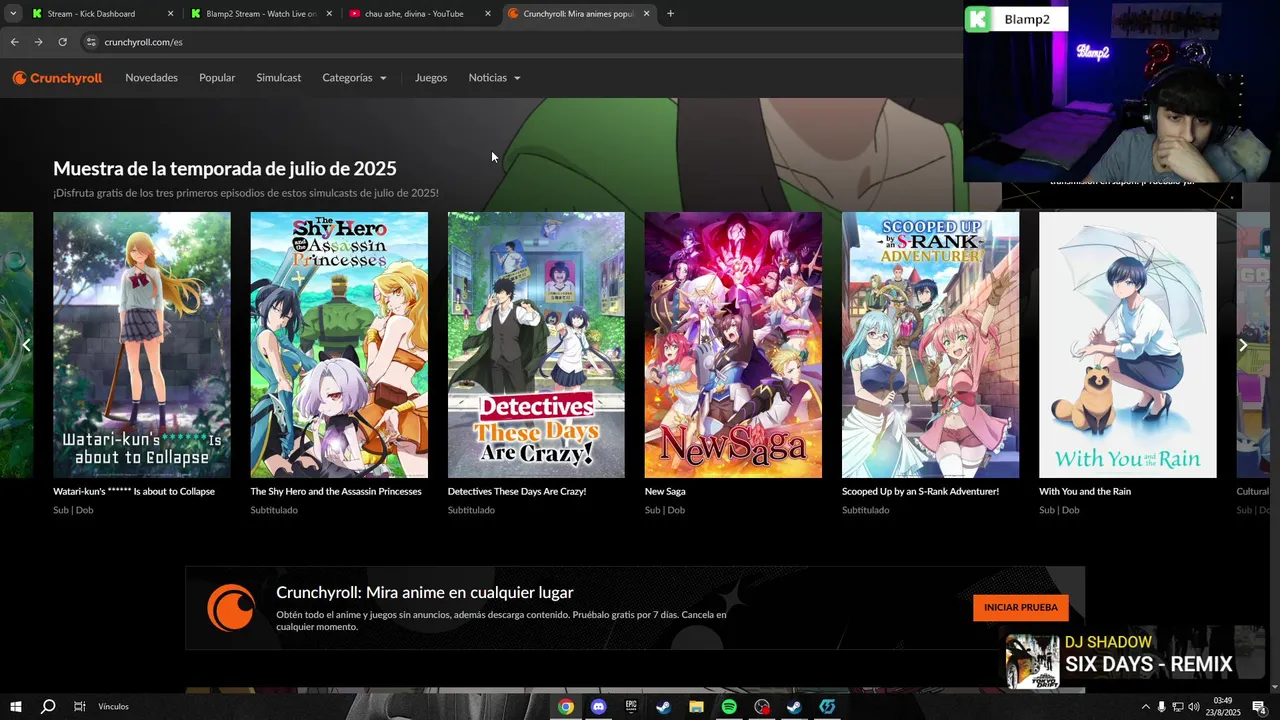
Task: Open the site information icon beside the URL
Action: (91, 42)
